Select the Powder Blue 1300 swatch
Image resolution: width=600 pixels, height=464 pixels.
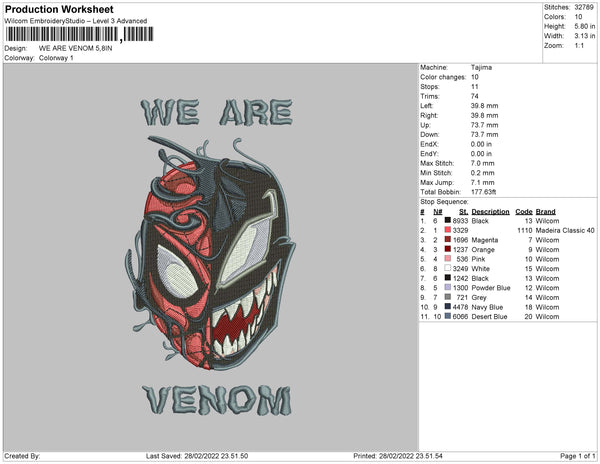pos(447,288)
